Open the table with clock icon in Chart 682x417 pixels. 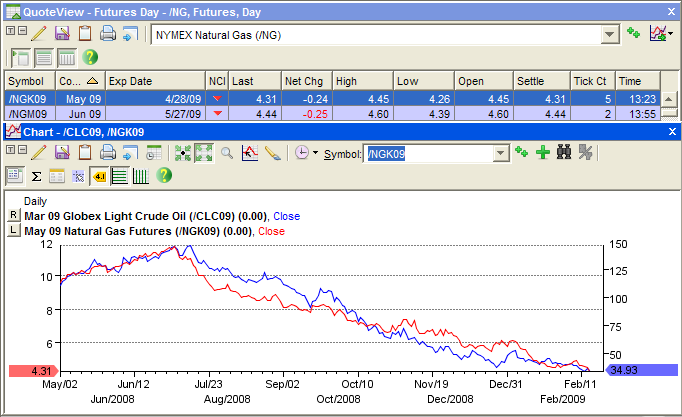pyautogui.click(x=154, y=152)
